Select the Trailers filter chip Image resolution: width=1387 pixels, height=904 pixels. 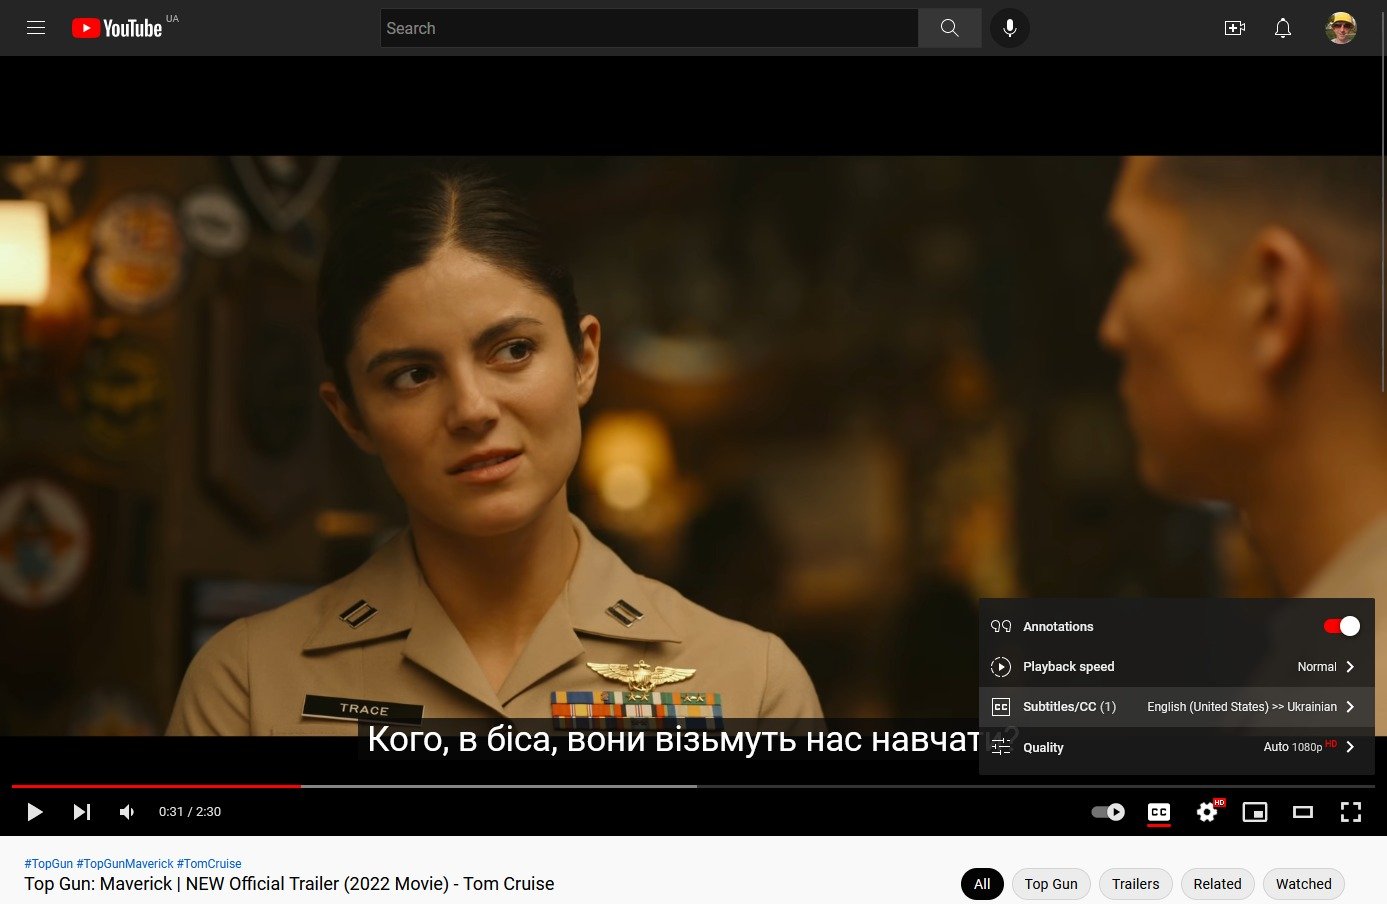point(1136,884)
